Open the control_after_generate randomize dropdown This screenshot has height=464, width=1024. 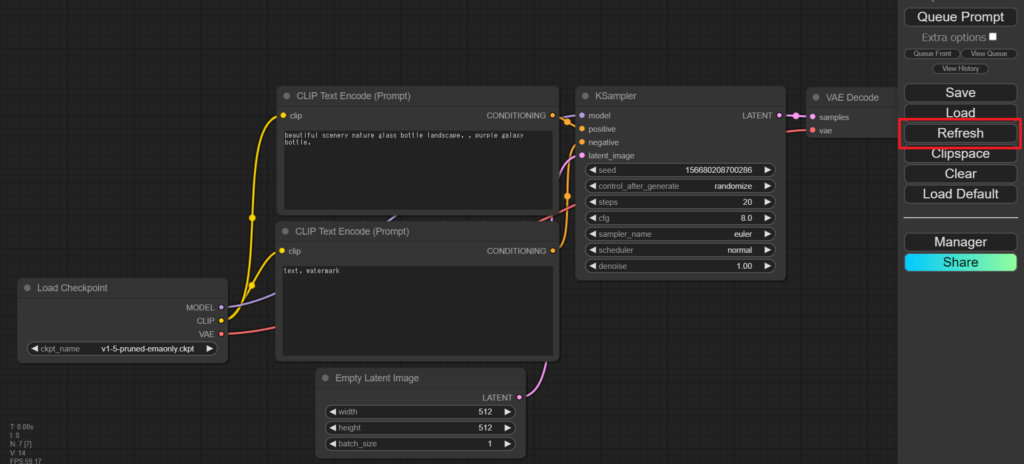pyautogui.click(x=680, y=186)
